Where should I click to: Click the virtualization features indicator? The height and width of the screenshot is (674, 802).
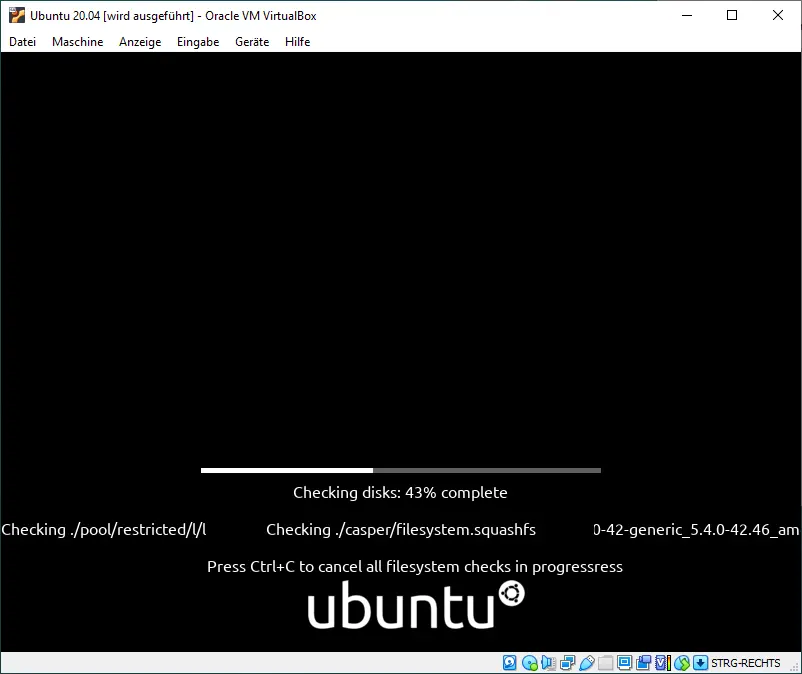click(x=660, y=663)
